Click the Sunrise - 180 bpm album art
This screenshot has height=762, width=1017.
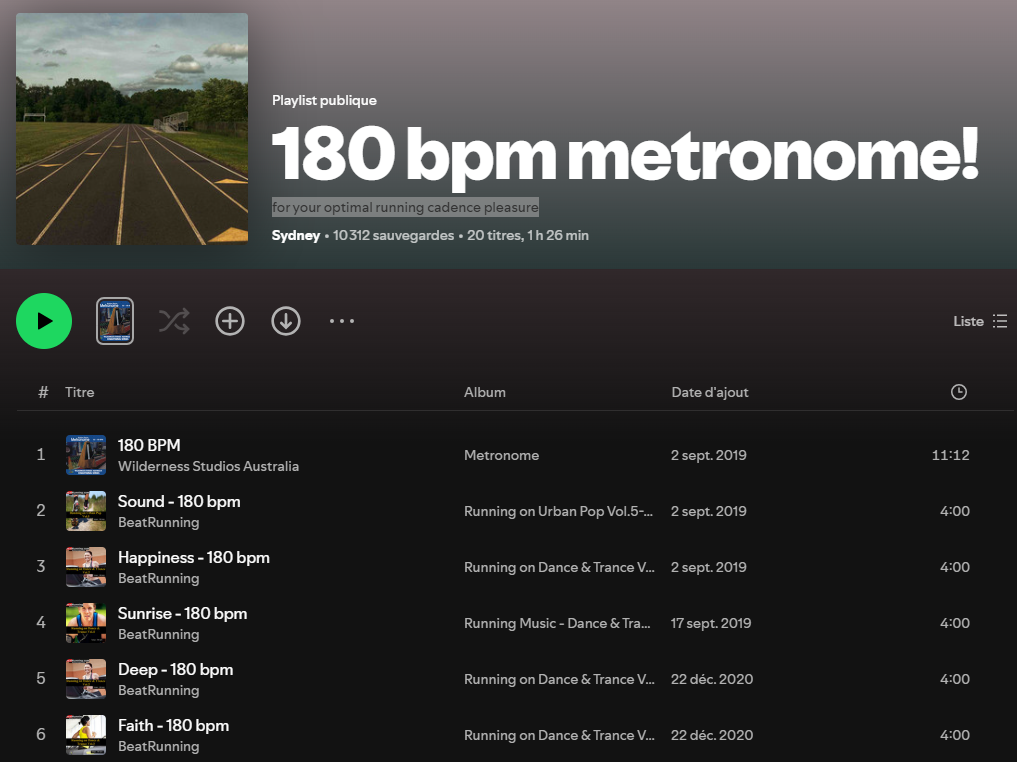86,623
